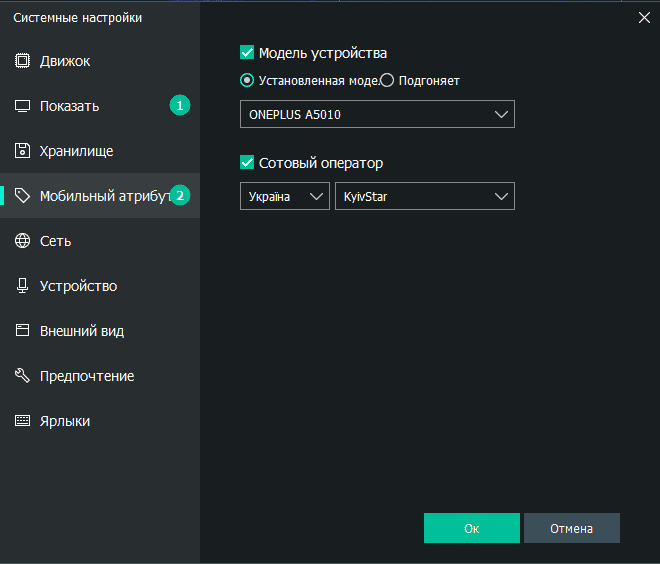Click the Движок chip icon in sidebar
The width and height of the screenshot is (660, 564).
pos(22,61)
